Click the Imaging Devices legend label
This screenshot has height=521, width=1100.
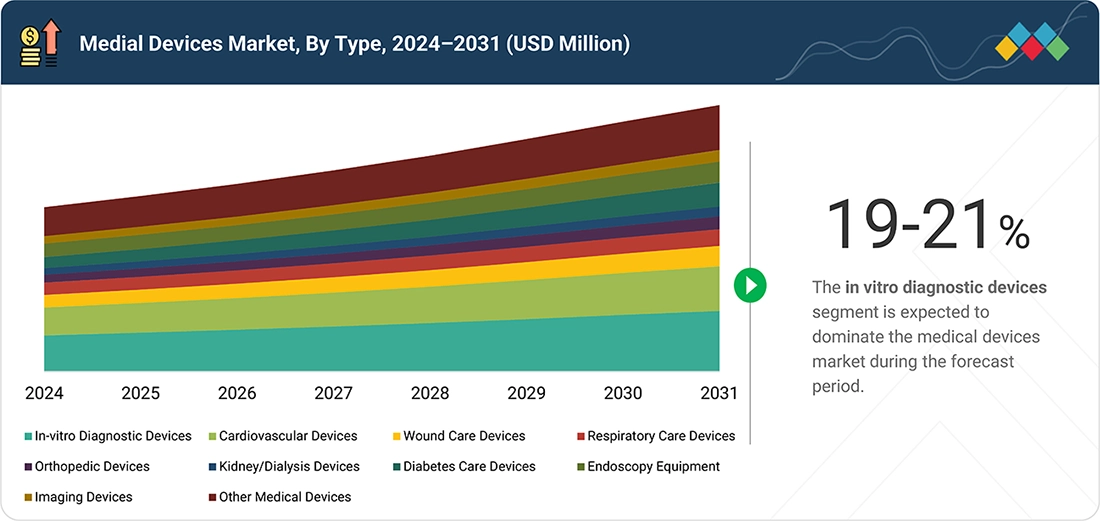tap(83, 497)
